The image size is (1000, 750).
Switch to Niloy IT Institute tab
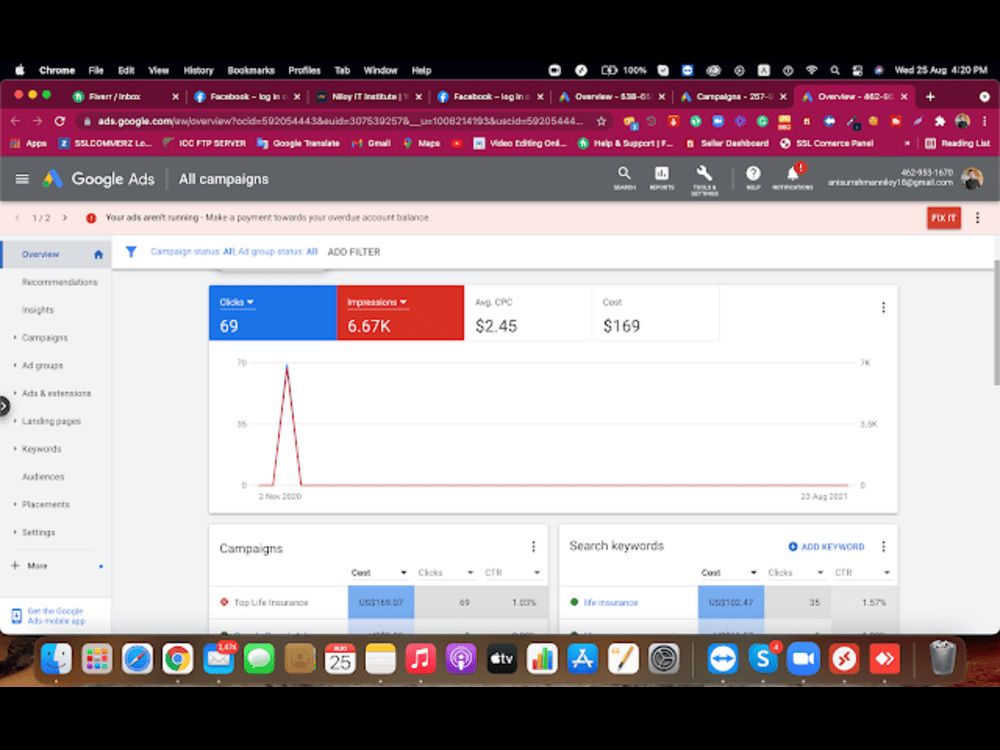(x=368, y=97)
